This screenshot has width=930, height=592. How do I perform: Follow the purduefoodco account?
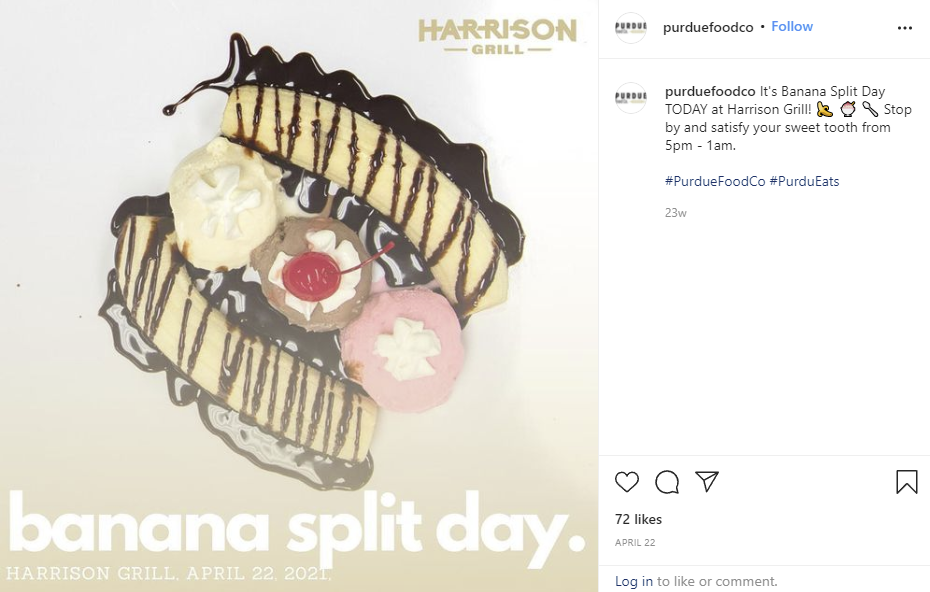tap(792, 27)
